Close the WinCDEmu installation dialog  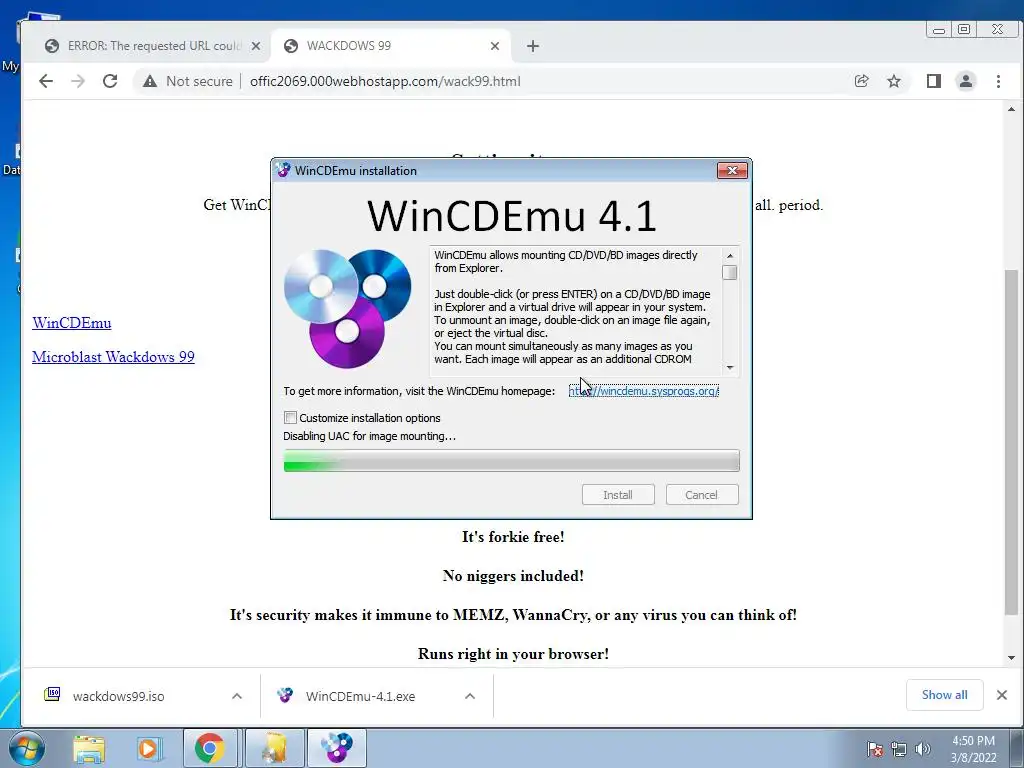(x=732, y=170)
